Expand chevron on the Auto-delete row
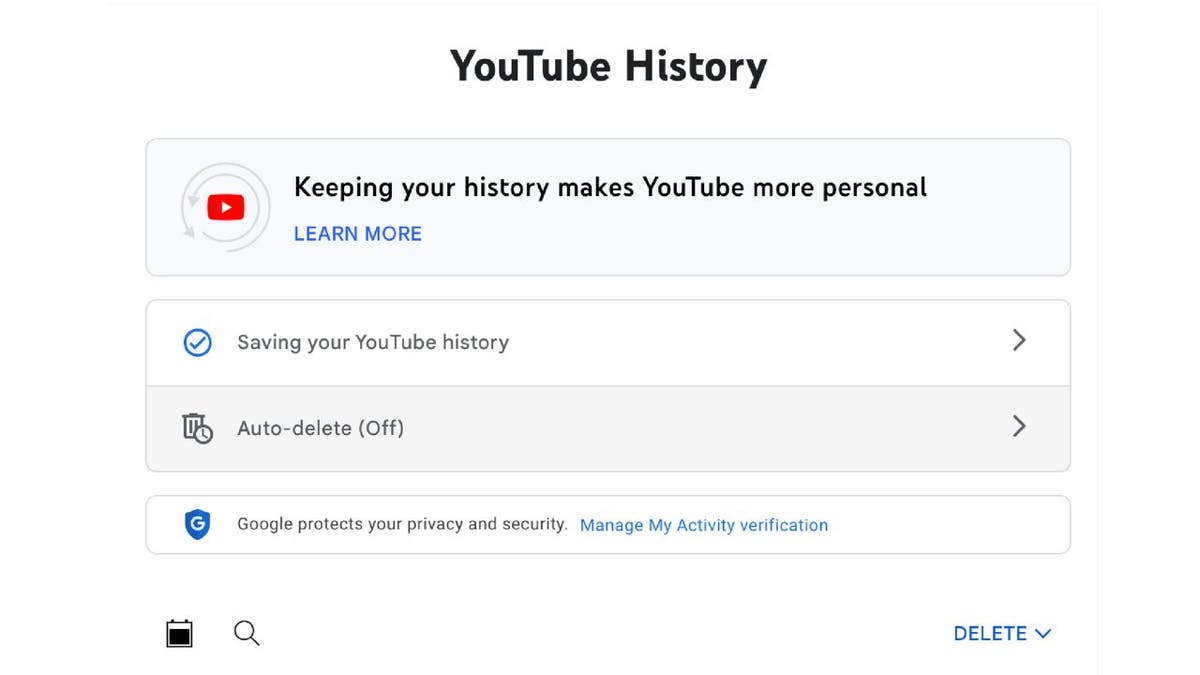 1019,427
